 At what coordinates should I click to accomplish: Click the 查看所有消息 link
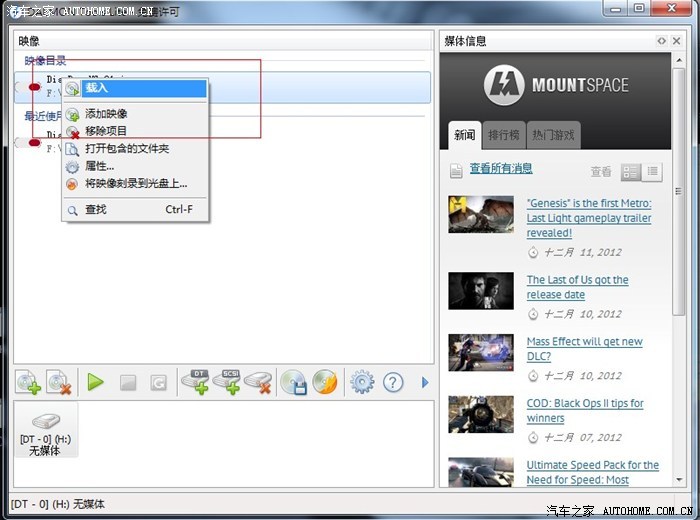501,169
